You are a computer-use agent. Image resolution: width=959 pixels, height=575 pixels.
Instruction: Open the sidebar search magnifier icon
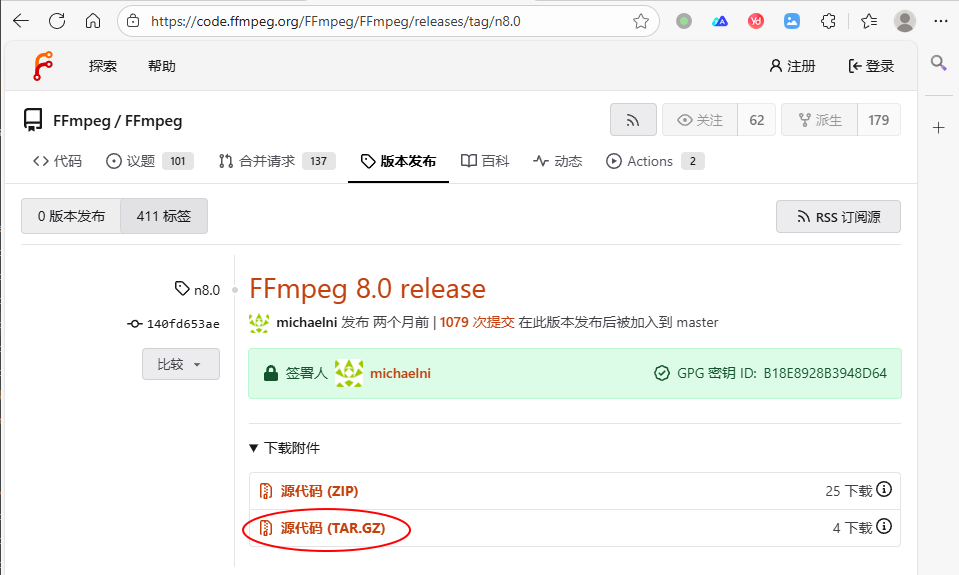pyautogui.click(x=938, y=62)
